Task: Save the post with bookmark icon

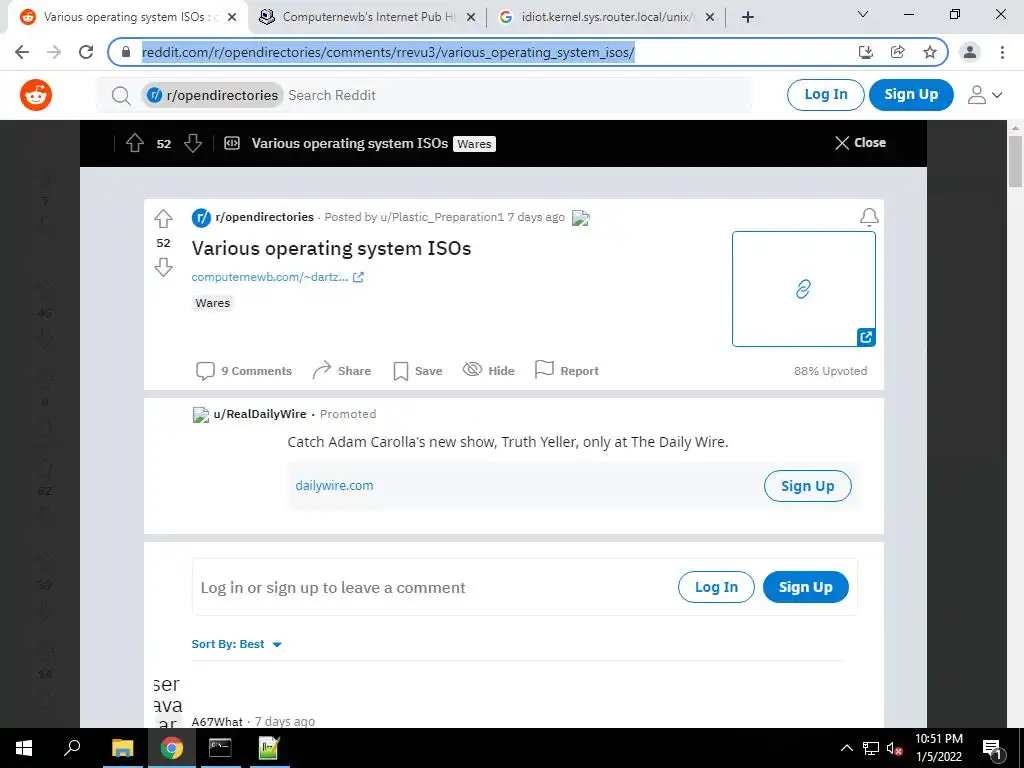Action: [417, 371]
